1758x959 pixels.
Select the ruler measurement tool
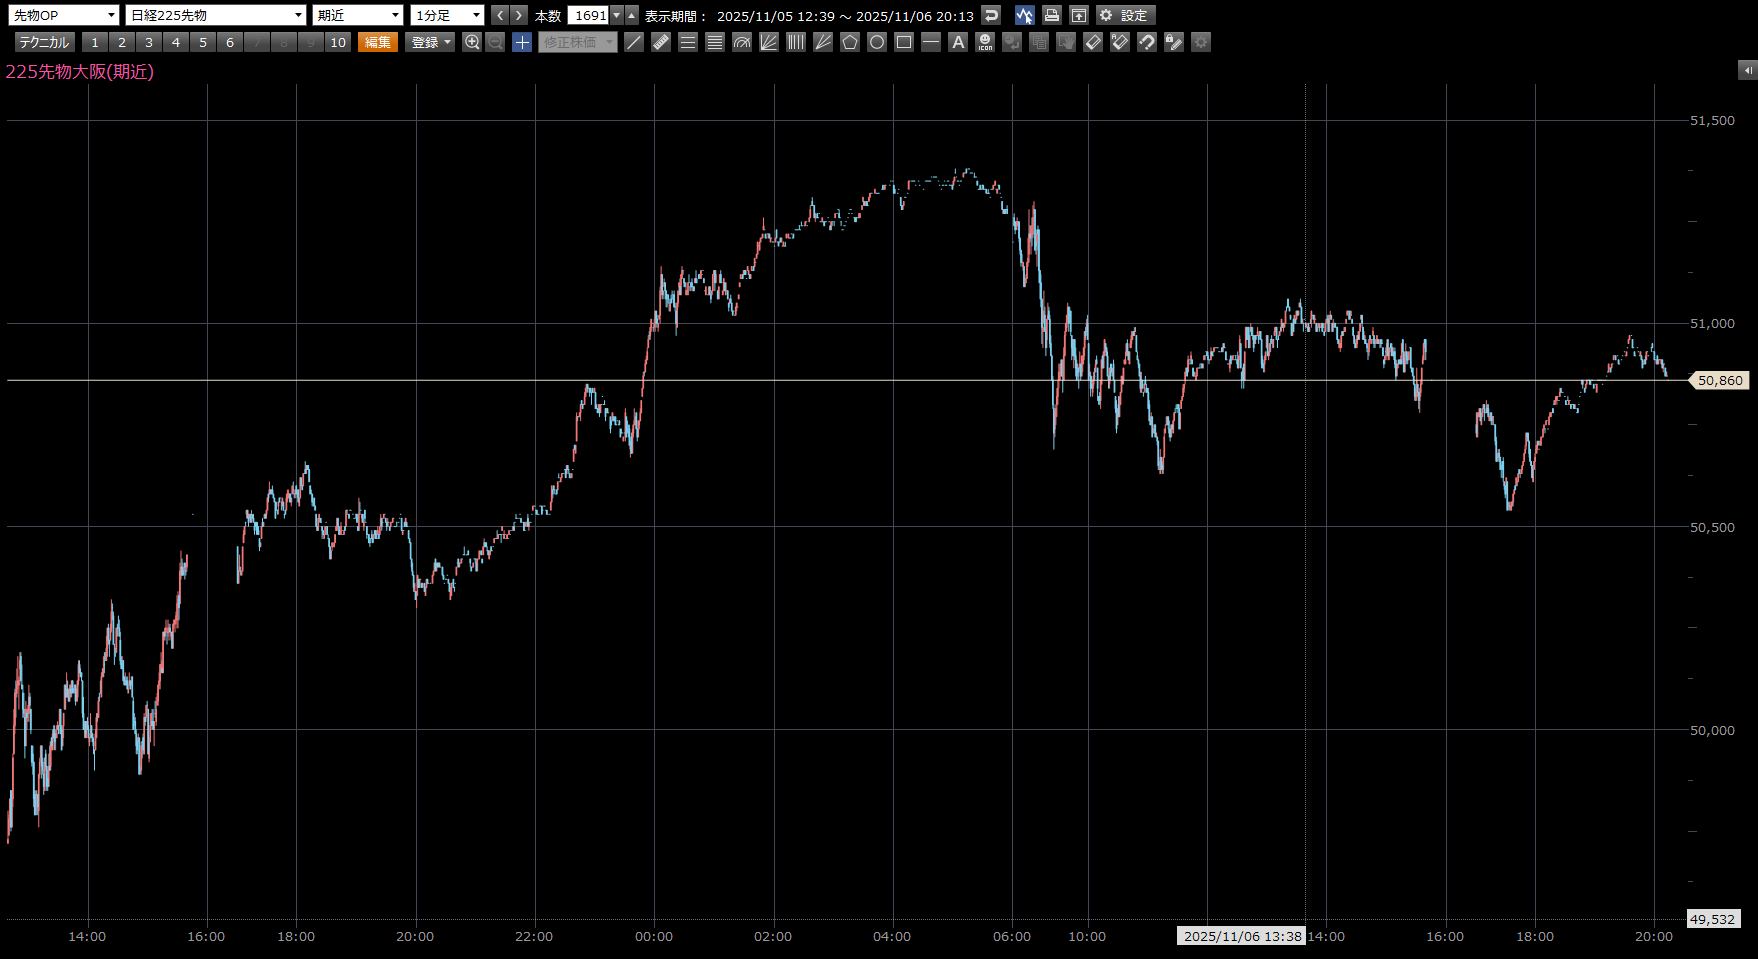click(x=661, y=42)
